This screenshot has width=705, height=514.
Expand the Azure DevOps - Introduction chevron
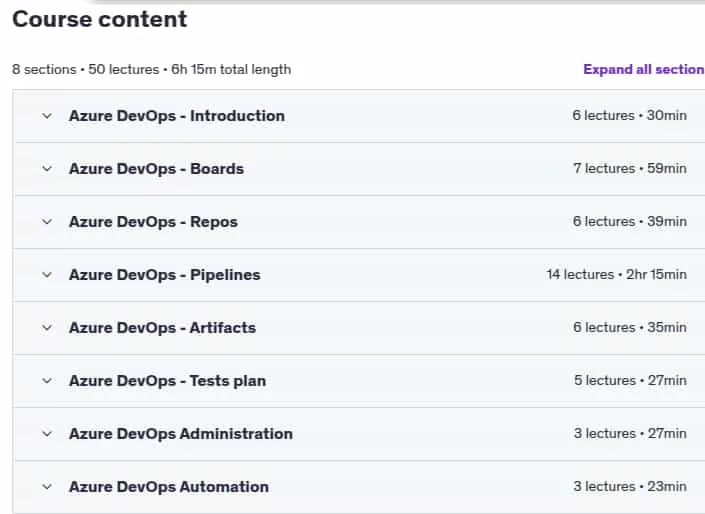pyautogui.click(x=47, y=116)
